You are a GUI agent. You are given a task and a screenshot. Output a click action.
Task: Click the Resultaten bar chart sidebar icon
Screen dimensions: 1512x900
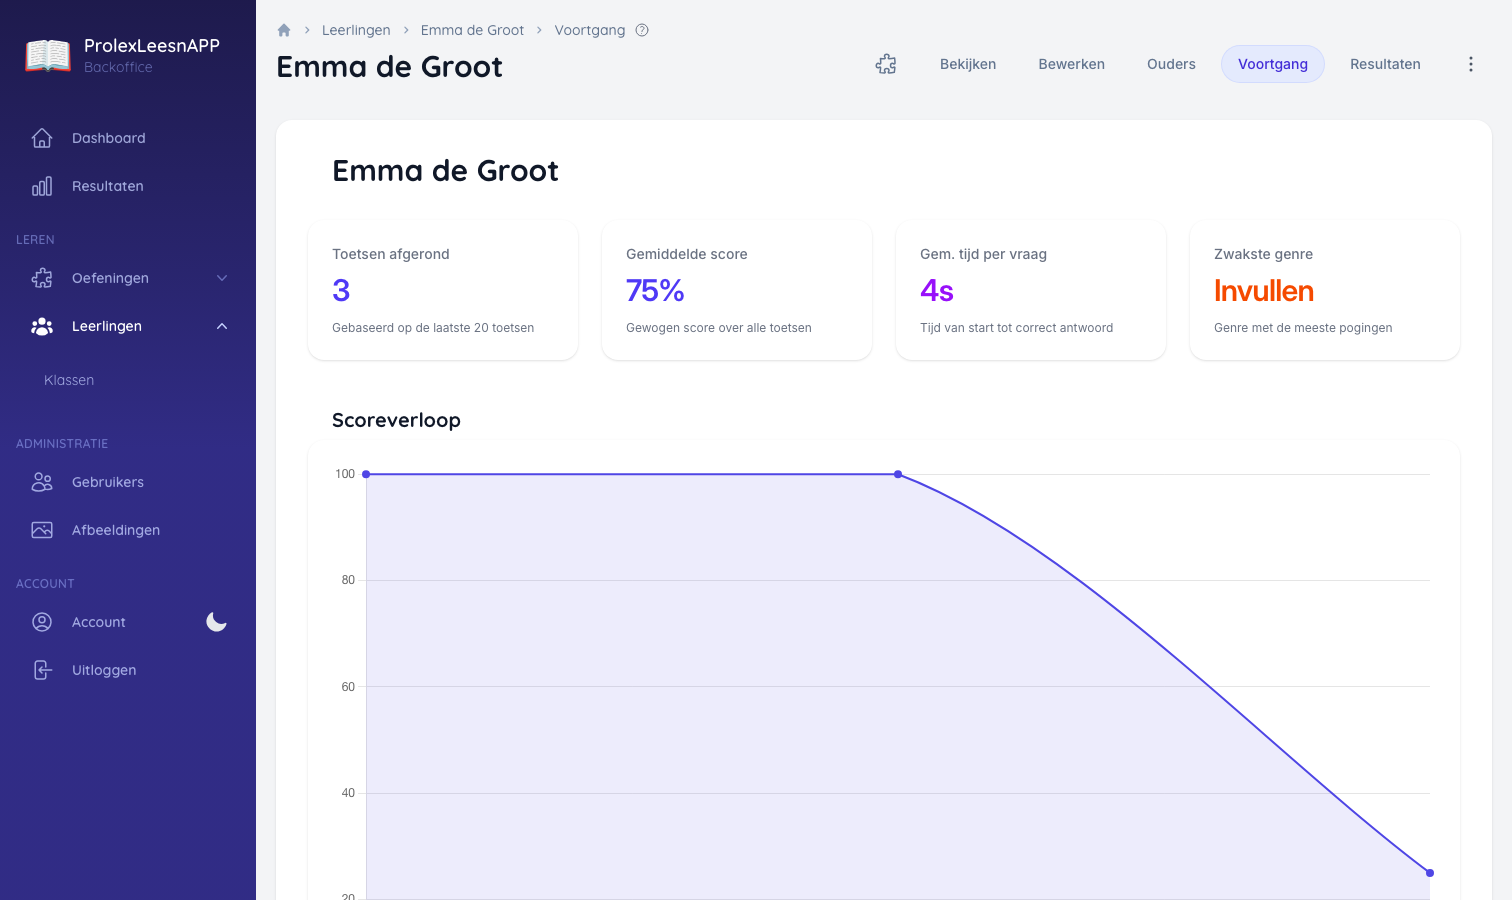[42, 186]
